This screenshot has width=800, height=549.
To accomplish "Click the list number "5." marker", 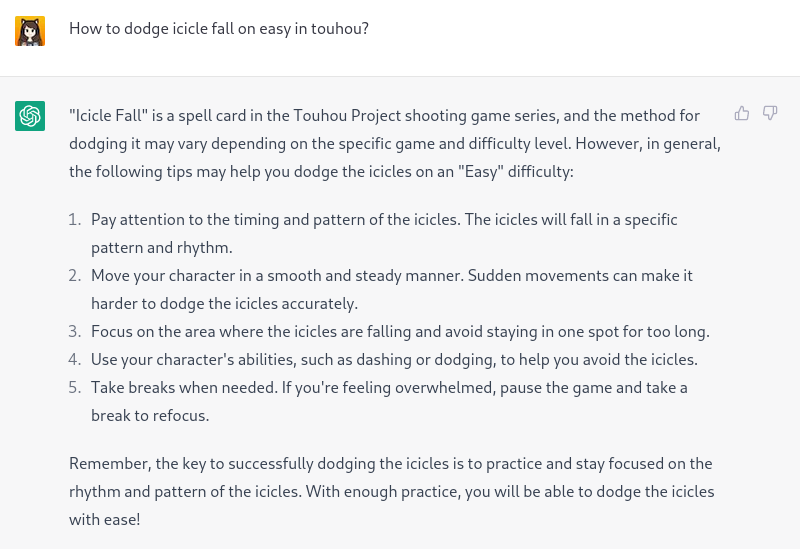I will (x=74, y=387).
